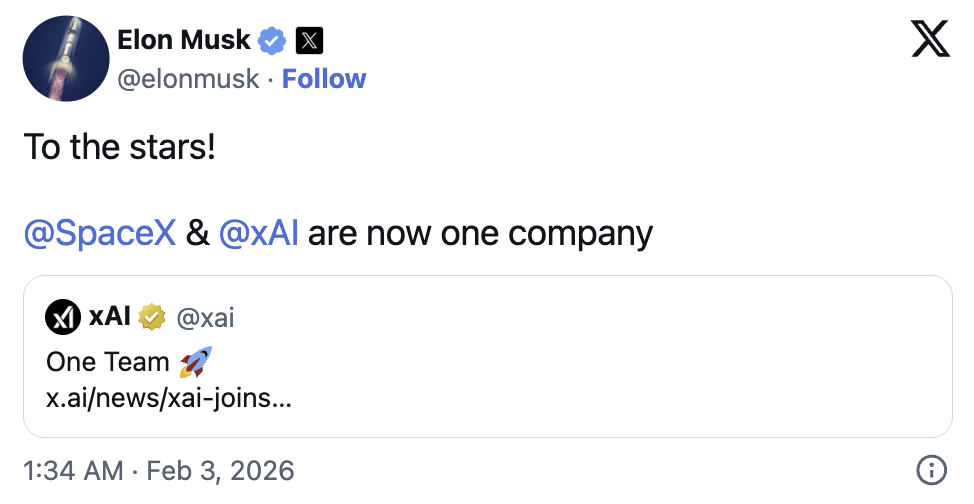The width and height of the screenshot is (974, 504).
Task: Click the "To the stars!" tweet text
Action: (x=119, y=147)
